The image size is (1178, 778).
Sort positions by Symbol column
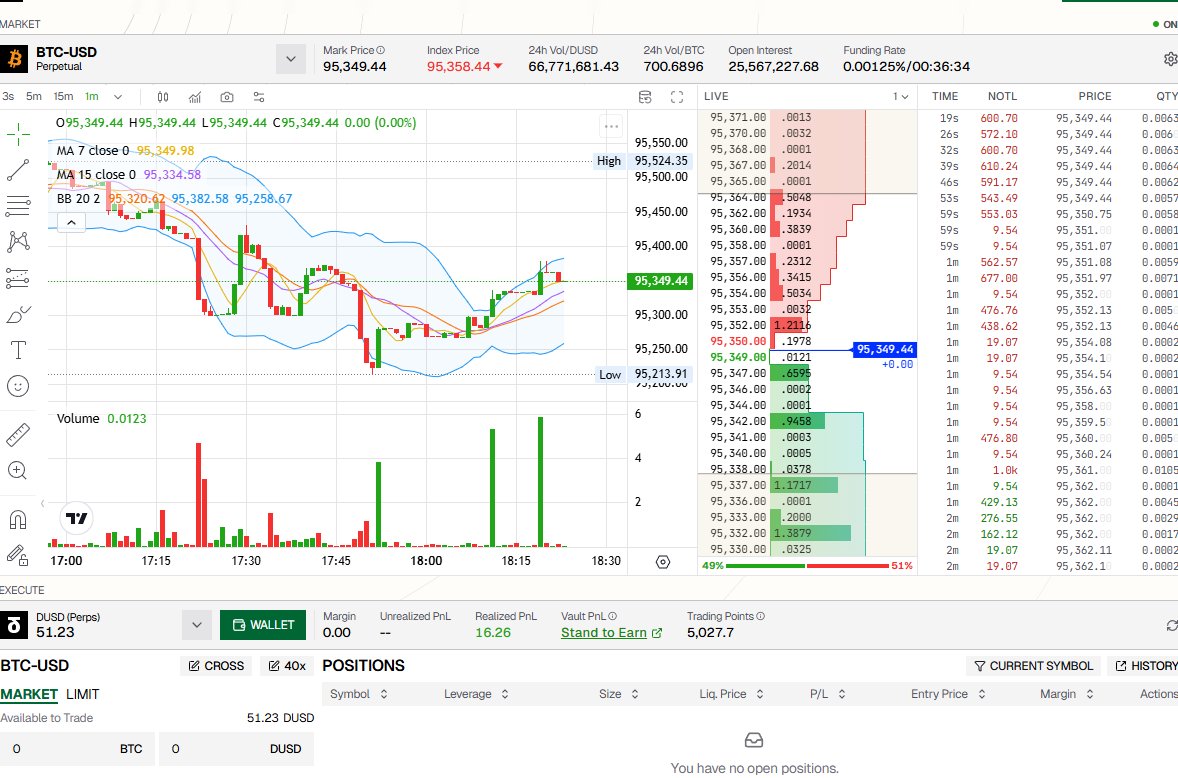383,694
